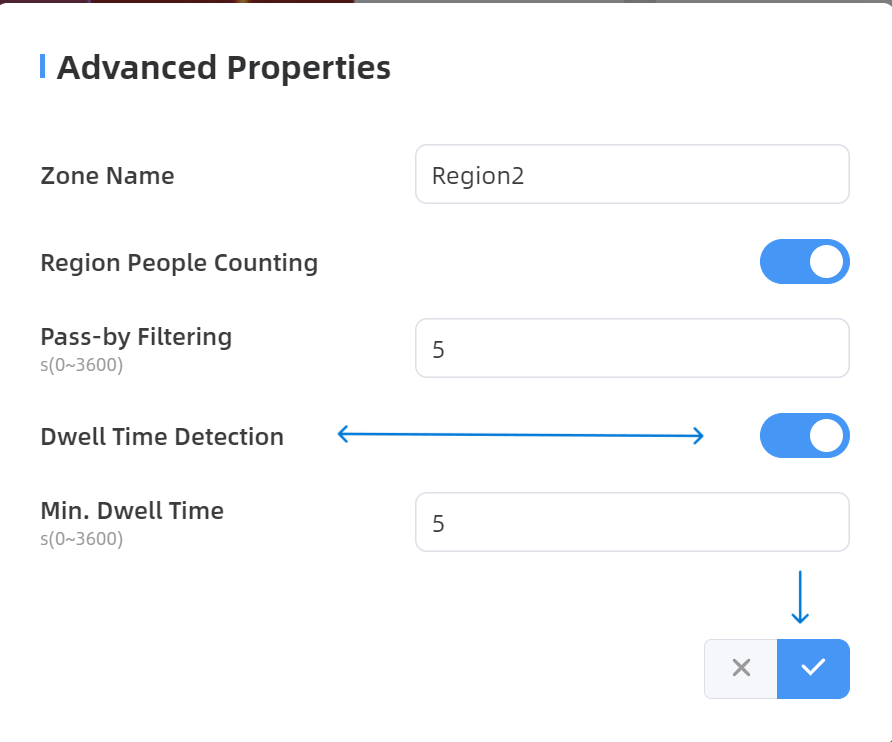The height and width of the screenshot is (742, 892).
Task: Click the blue horizontal double-headed arrow
Action: pyautogui.click(x=520, y=435)
